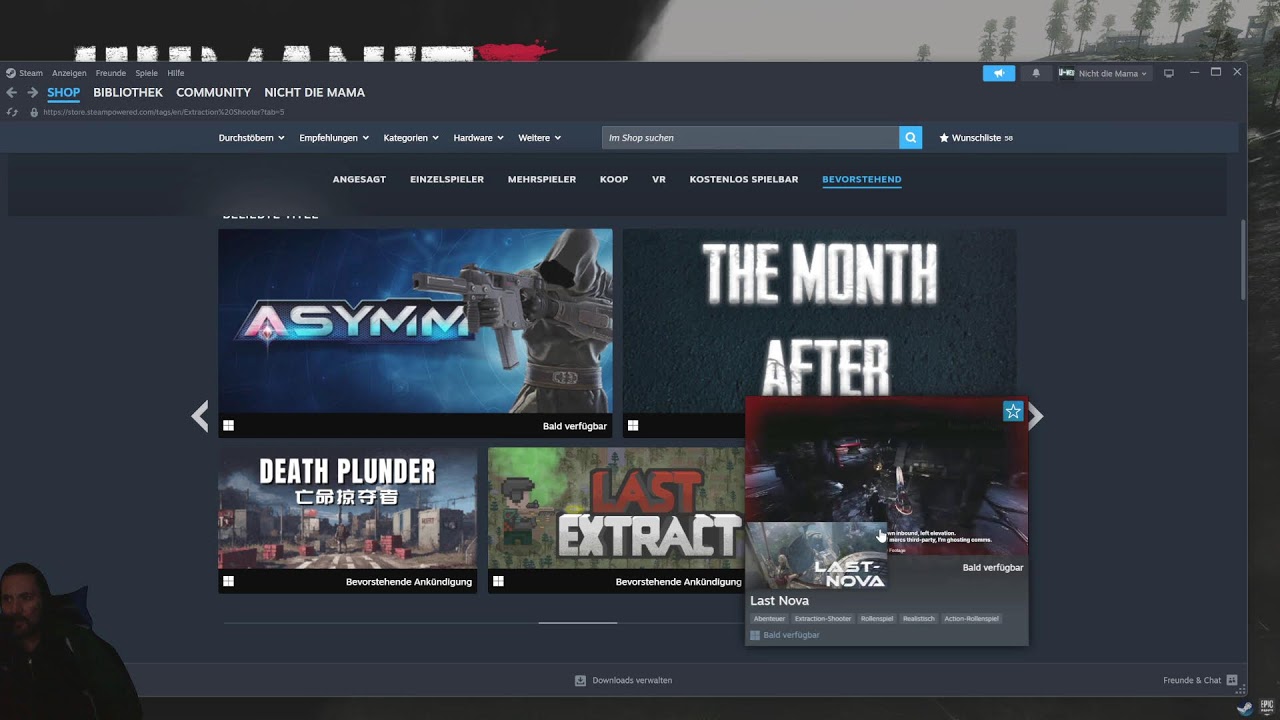This screenshot has width=1280, height=720.
Task: Click the carousel page indicator bar
Action: 578,623
